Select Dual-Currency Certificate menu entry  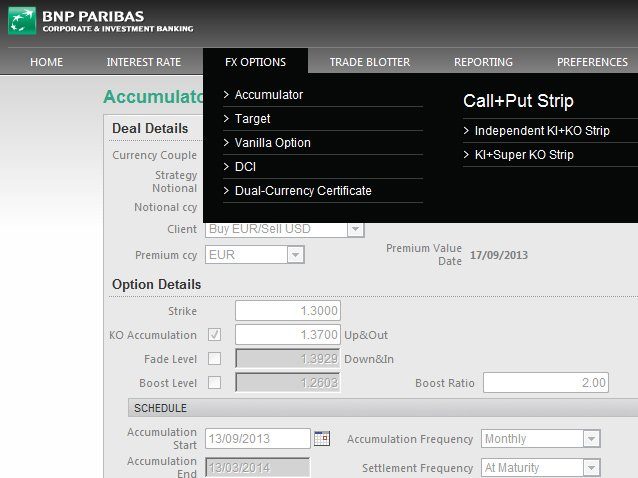tap(302, 191)
